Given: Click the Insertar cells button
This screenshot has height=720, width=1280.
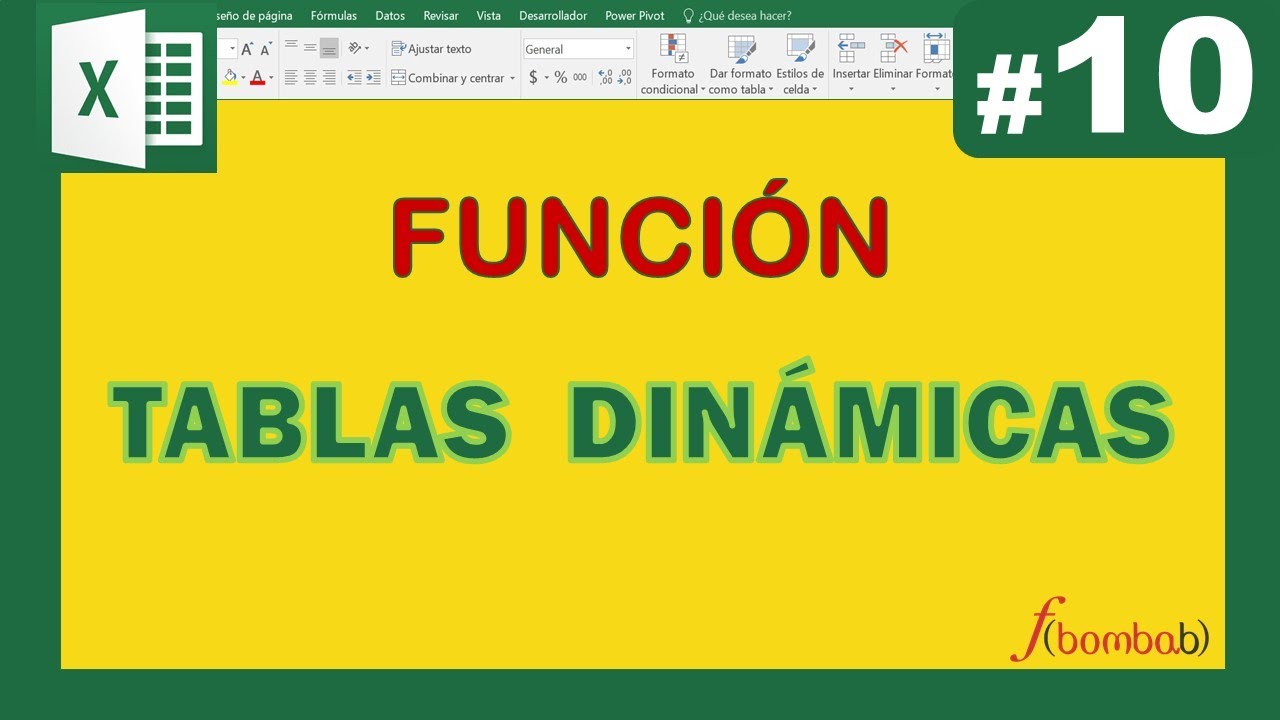Looking at the screenshot, I should tap(851, 65).
